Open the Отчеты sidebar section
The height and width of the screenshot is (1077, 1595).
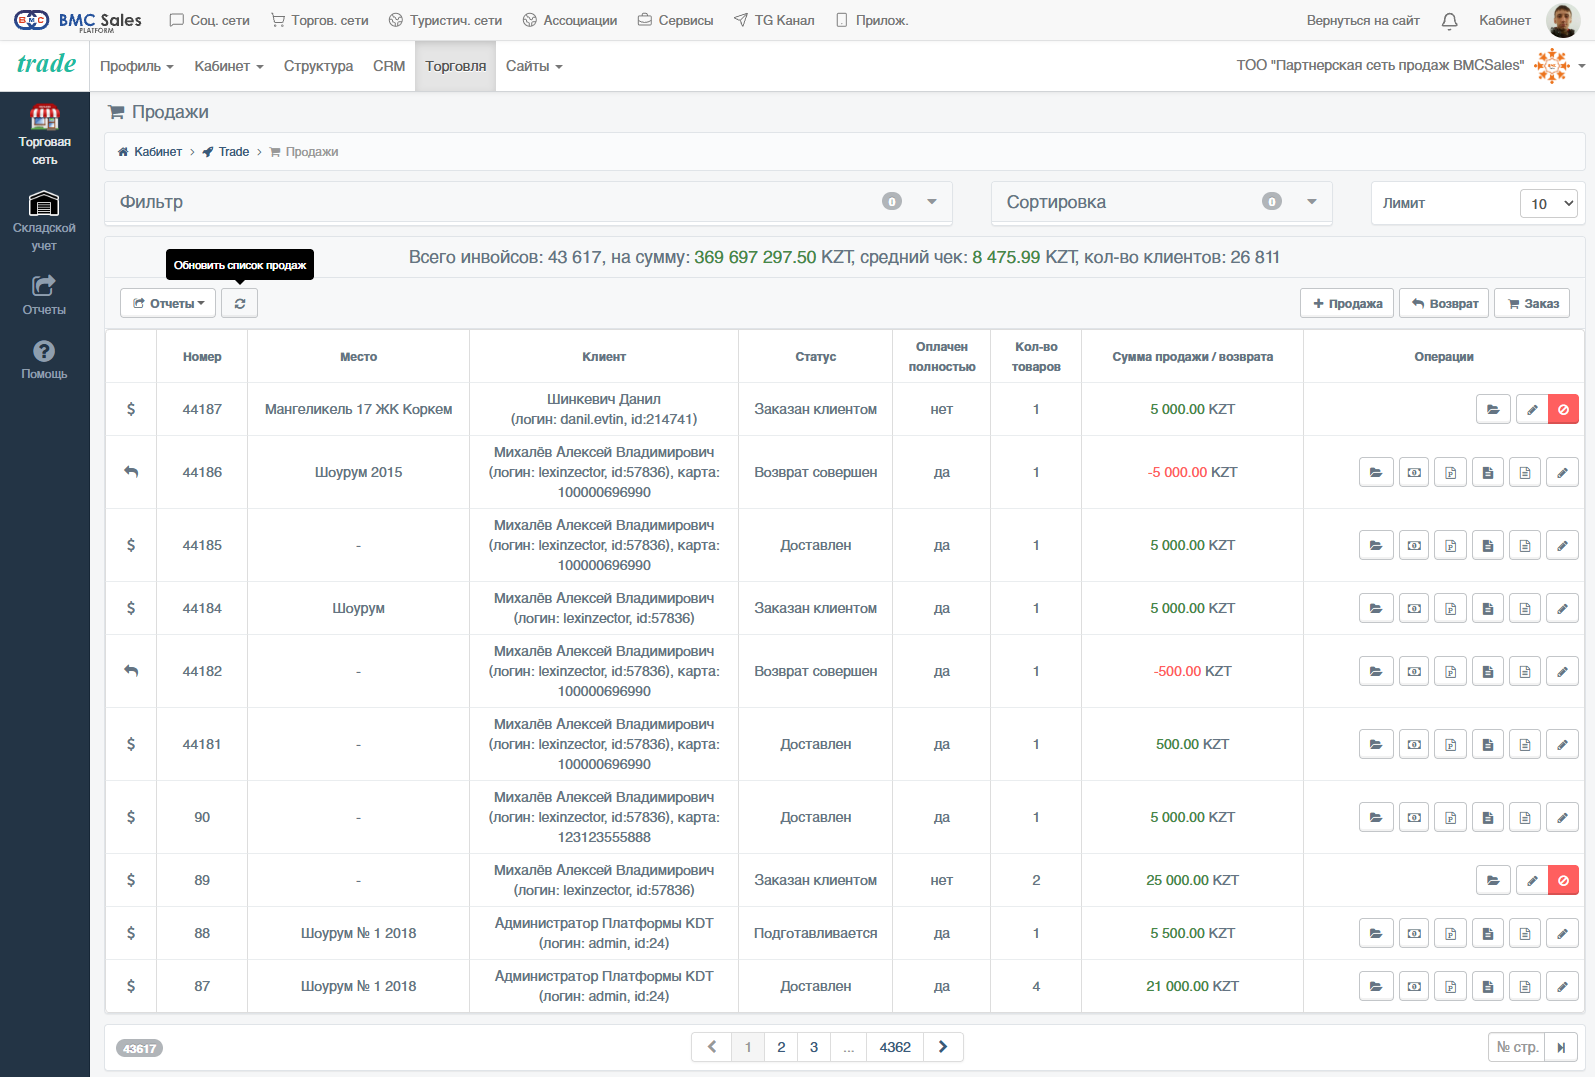tap(44, 295)
